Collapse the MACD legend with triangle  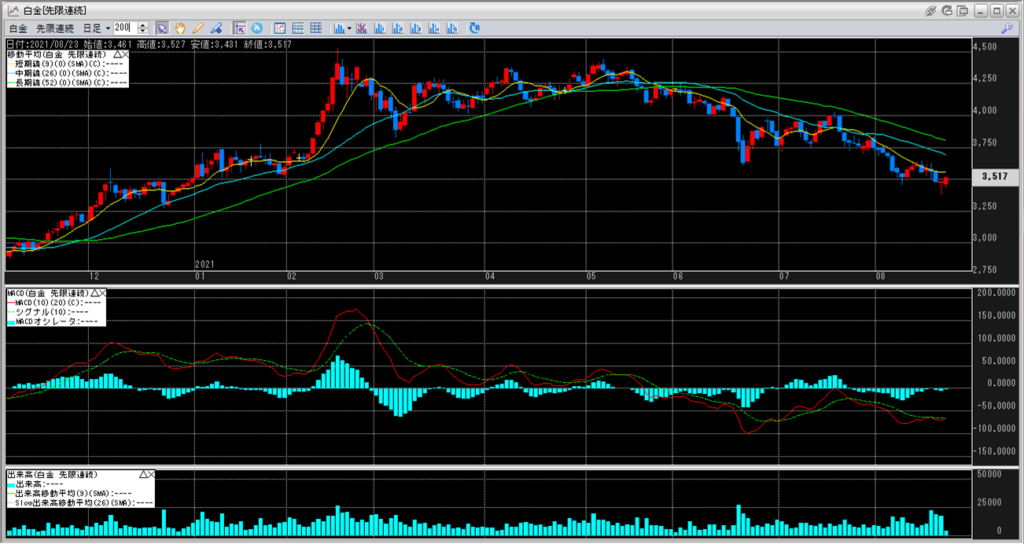click(95, 293)
